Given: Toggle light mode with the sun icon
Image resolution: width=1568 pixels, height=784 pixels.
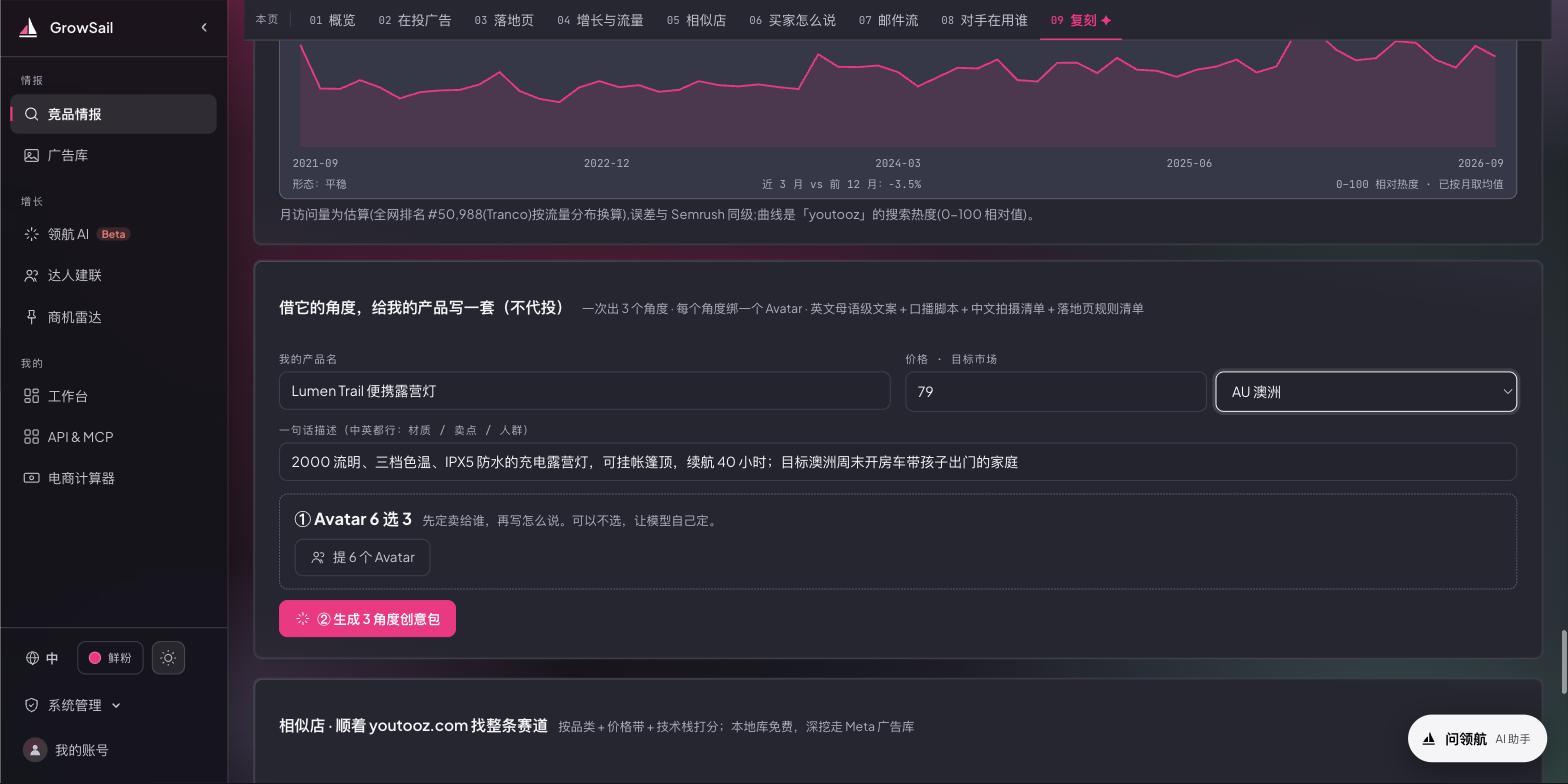Looking at the screenshot, I should tap(168, 658).
